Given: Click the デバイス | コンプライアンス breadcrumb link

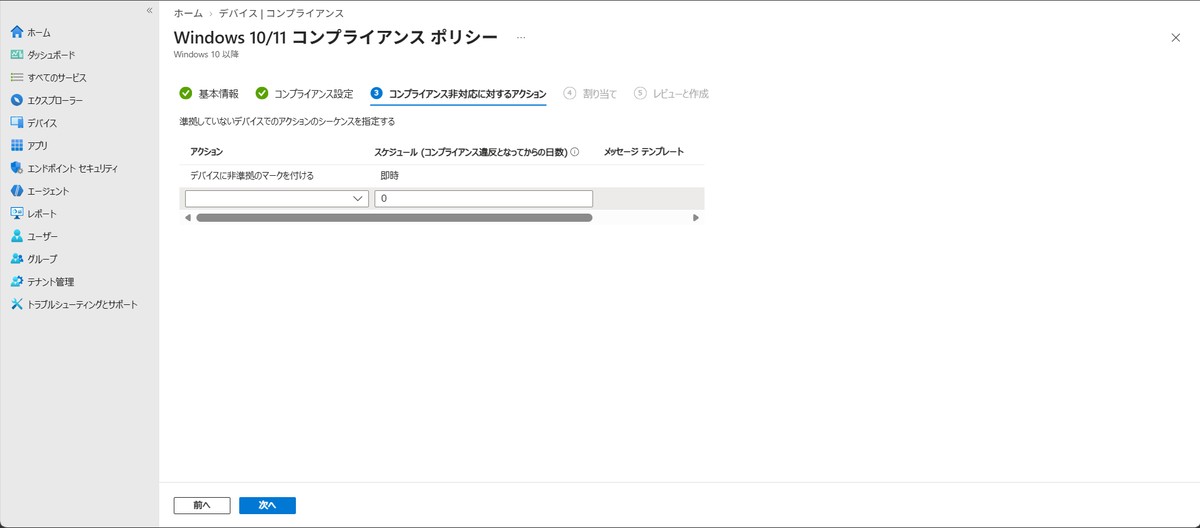Looking at the screenshot, I should click(281, 13).
